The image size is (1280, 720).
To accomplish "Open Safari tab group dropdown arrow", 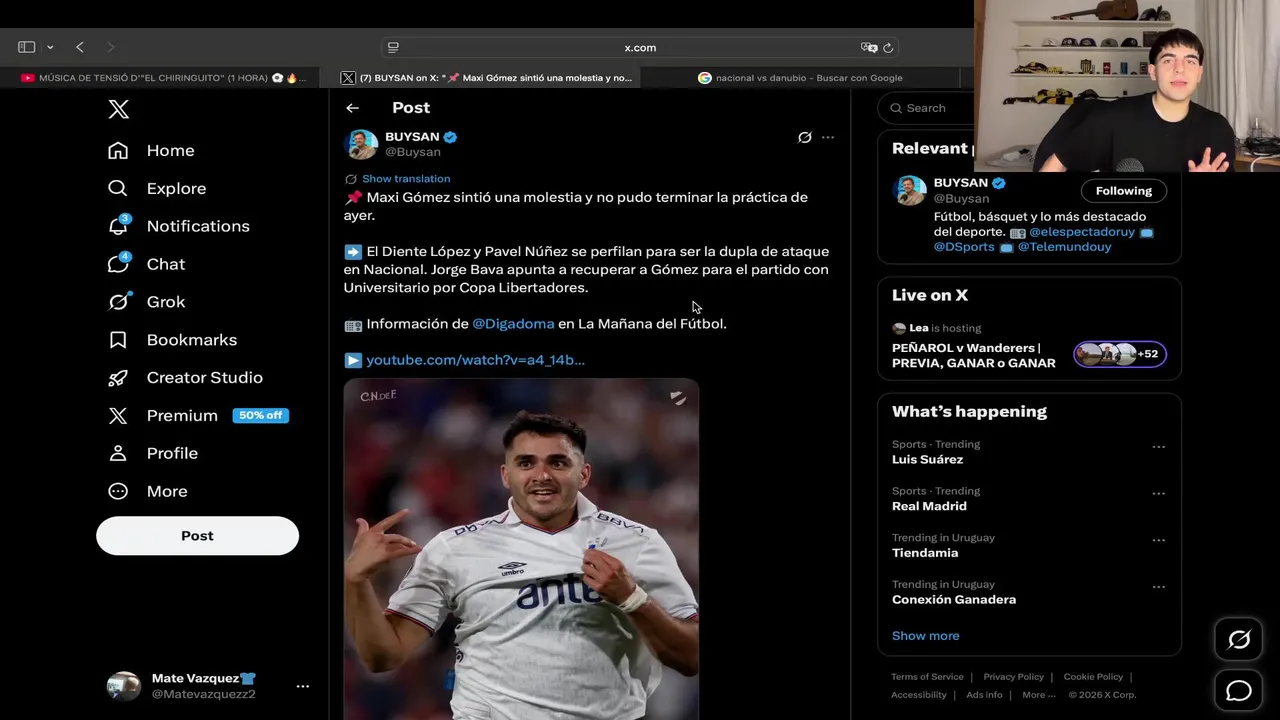I will (50, 47).
